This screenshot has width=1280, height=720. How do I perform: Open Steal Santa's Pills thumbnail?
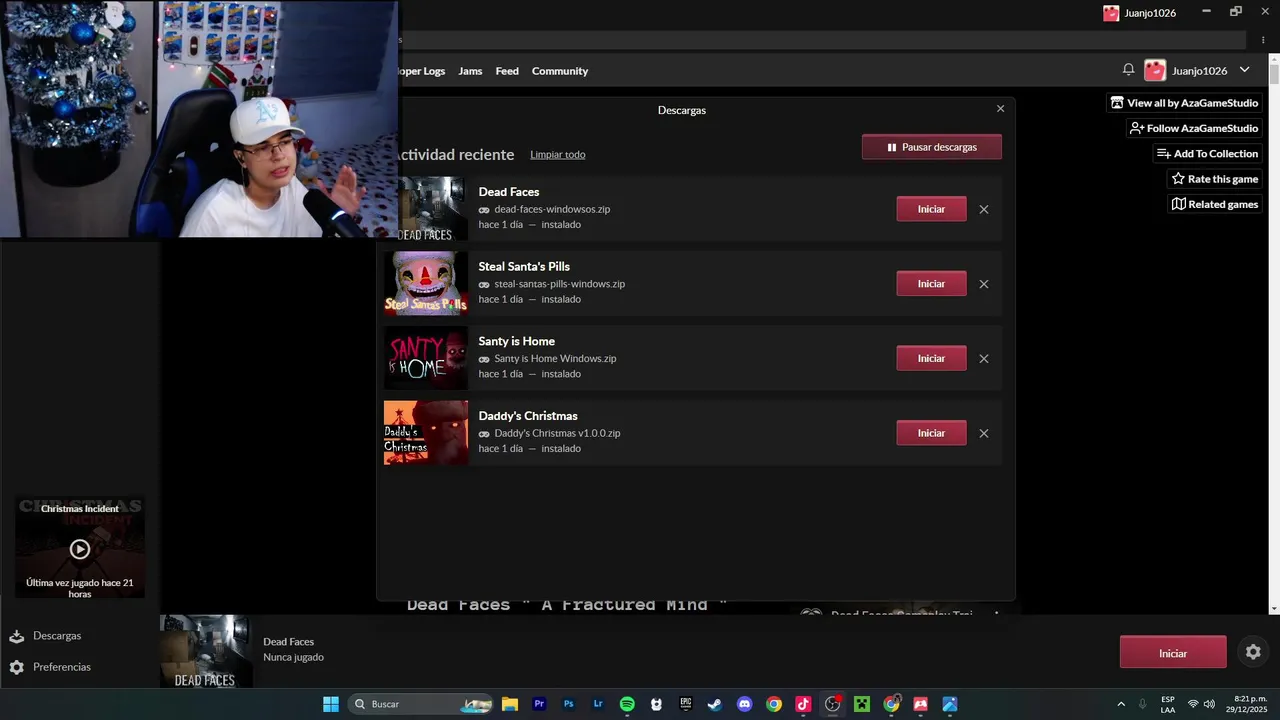coord(425,284)
